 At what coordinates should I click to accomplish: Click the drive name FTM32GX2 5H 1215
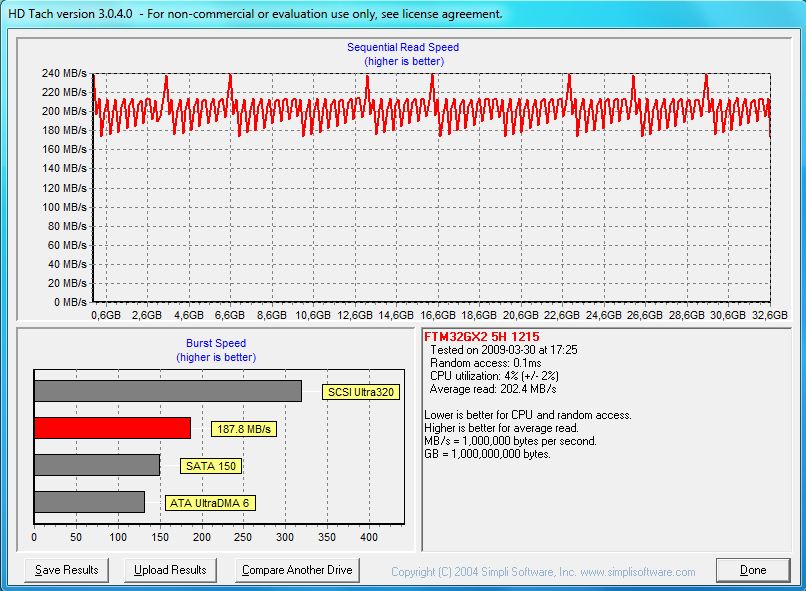coord(482,337)
